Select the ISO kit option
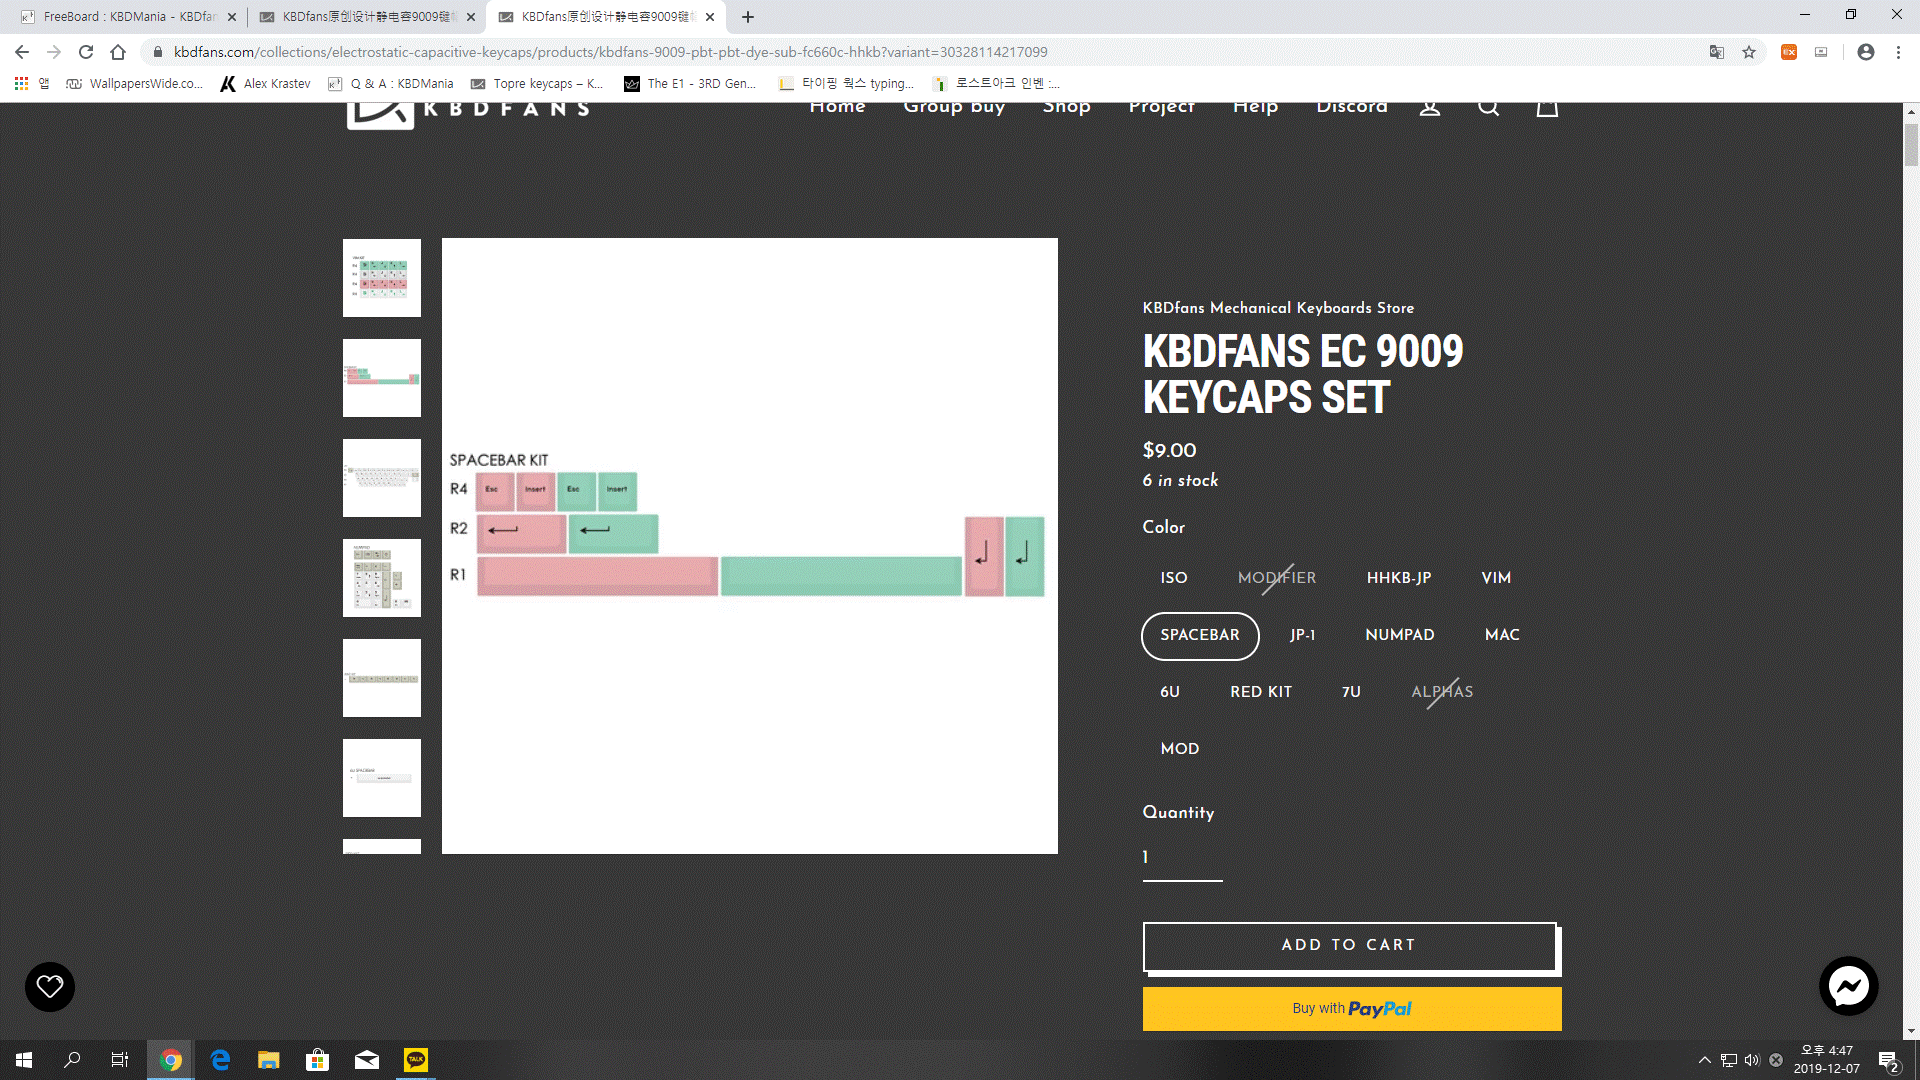This screenshot has width=1920, height=1080. tap(1174, 578)
